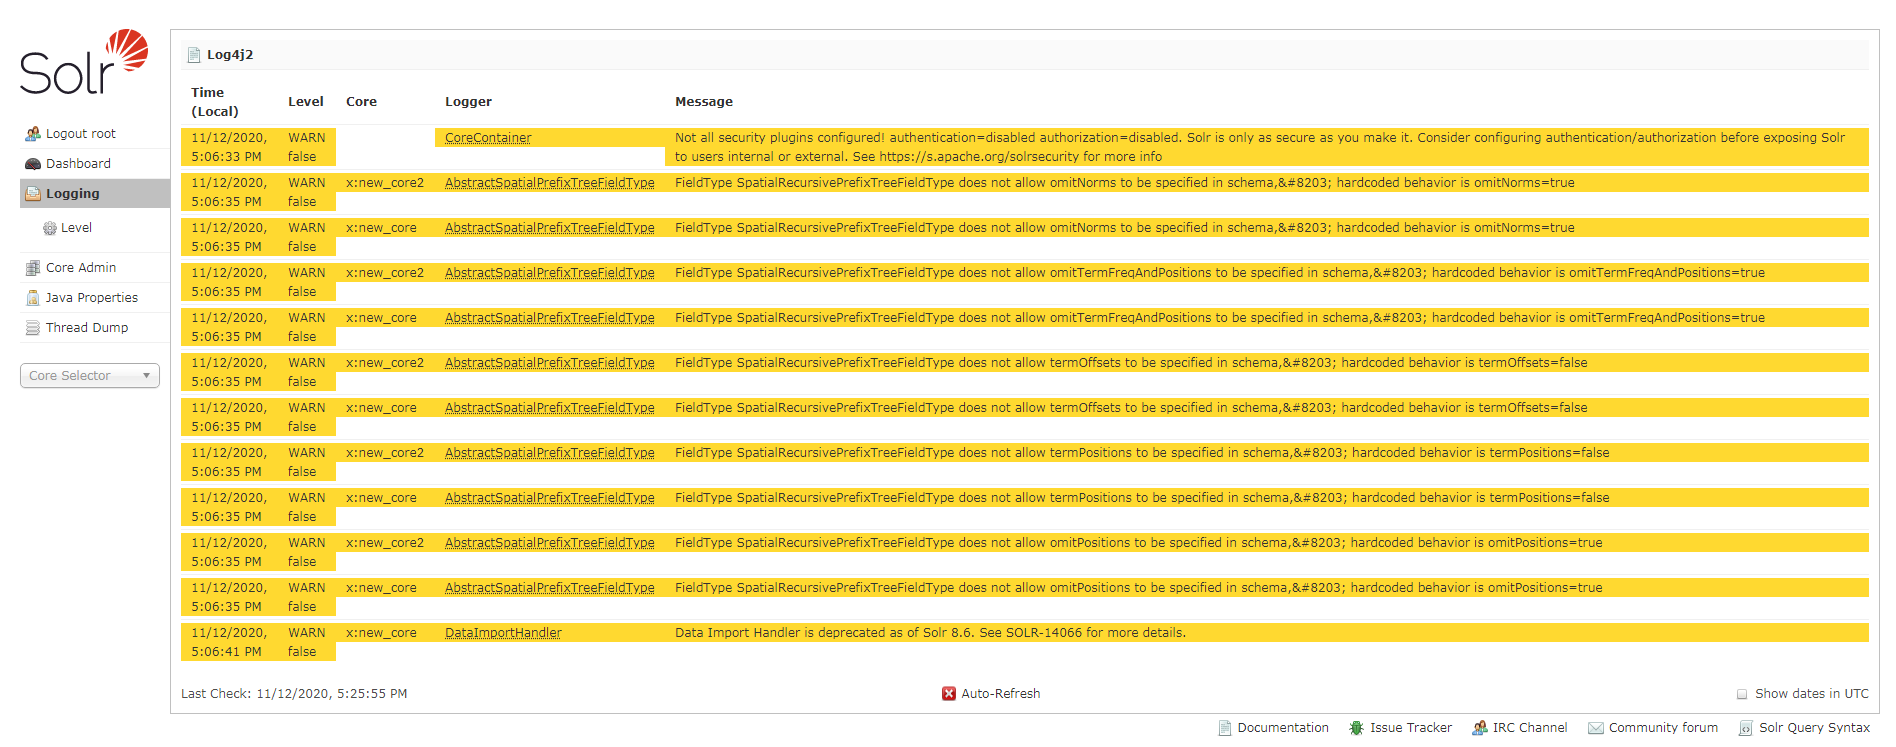Image resolution: width=1896 pixels, height=747 pixels.
Task: Click the Level gear icon
Action: (x=50, y=228)
